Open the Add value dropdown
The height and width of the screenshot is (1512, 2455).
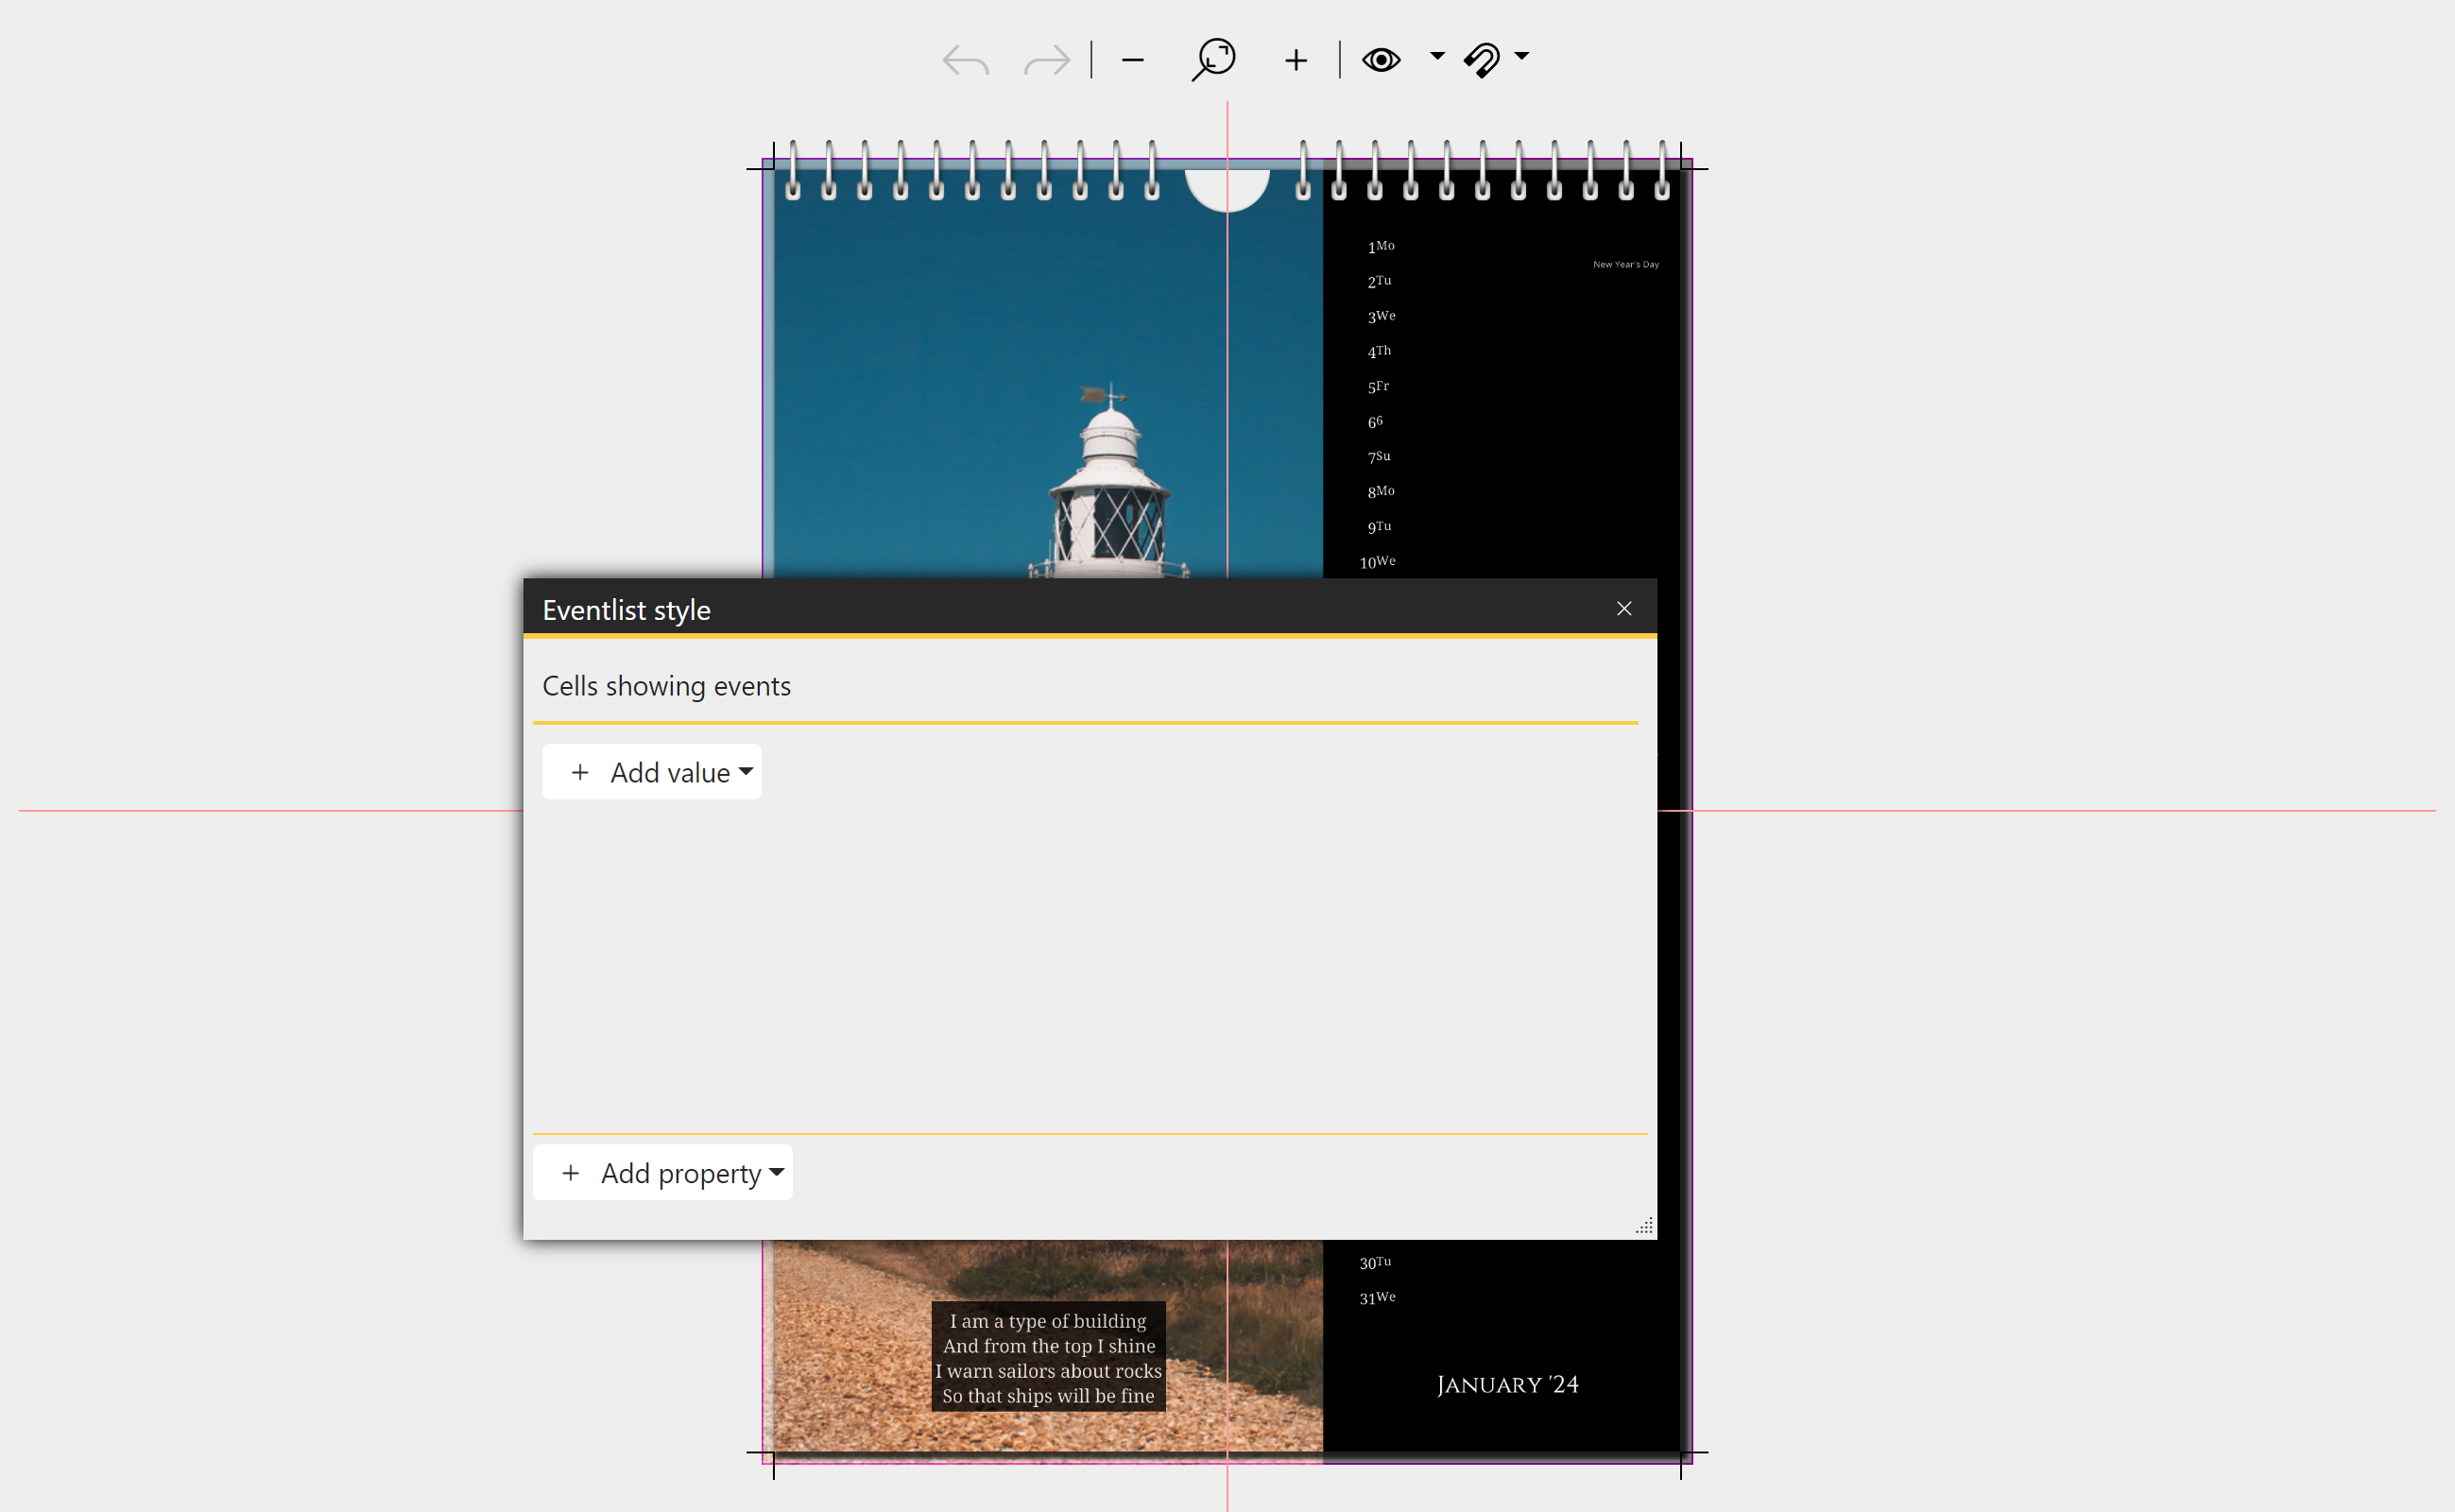[652, 772]
